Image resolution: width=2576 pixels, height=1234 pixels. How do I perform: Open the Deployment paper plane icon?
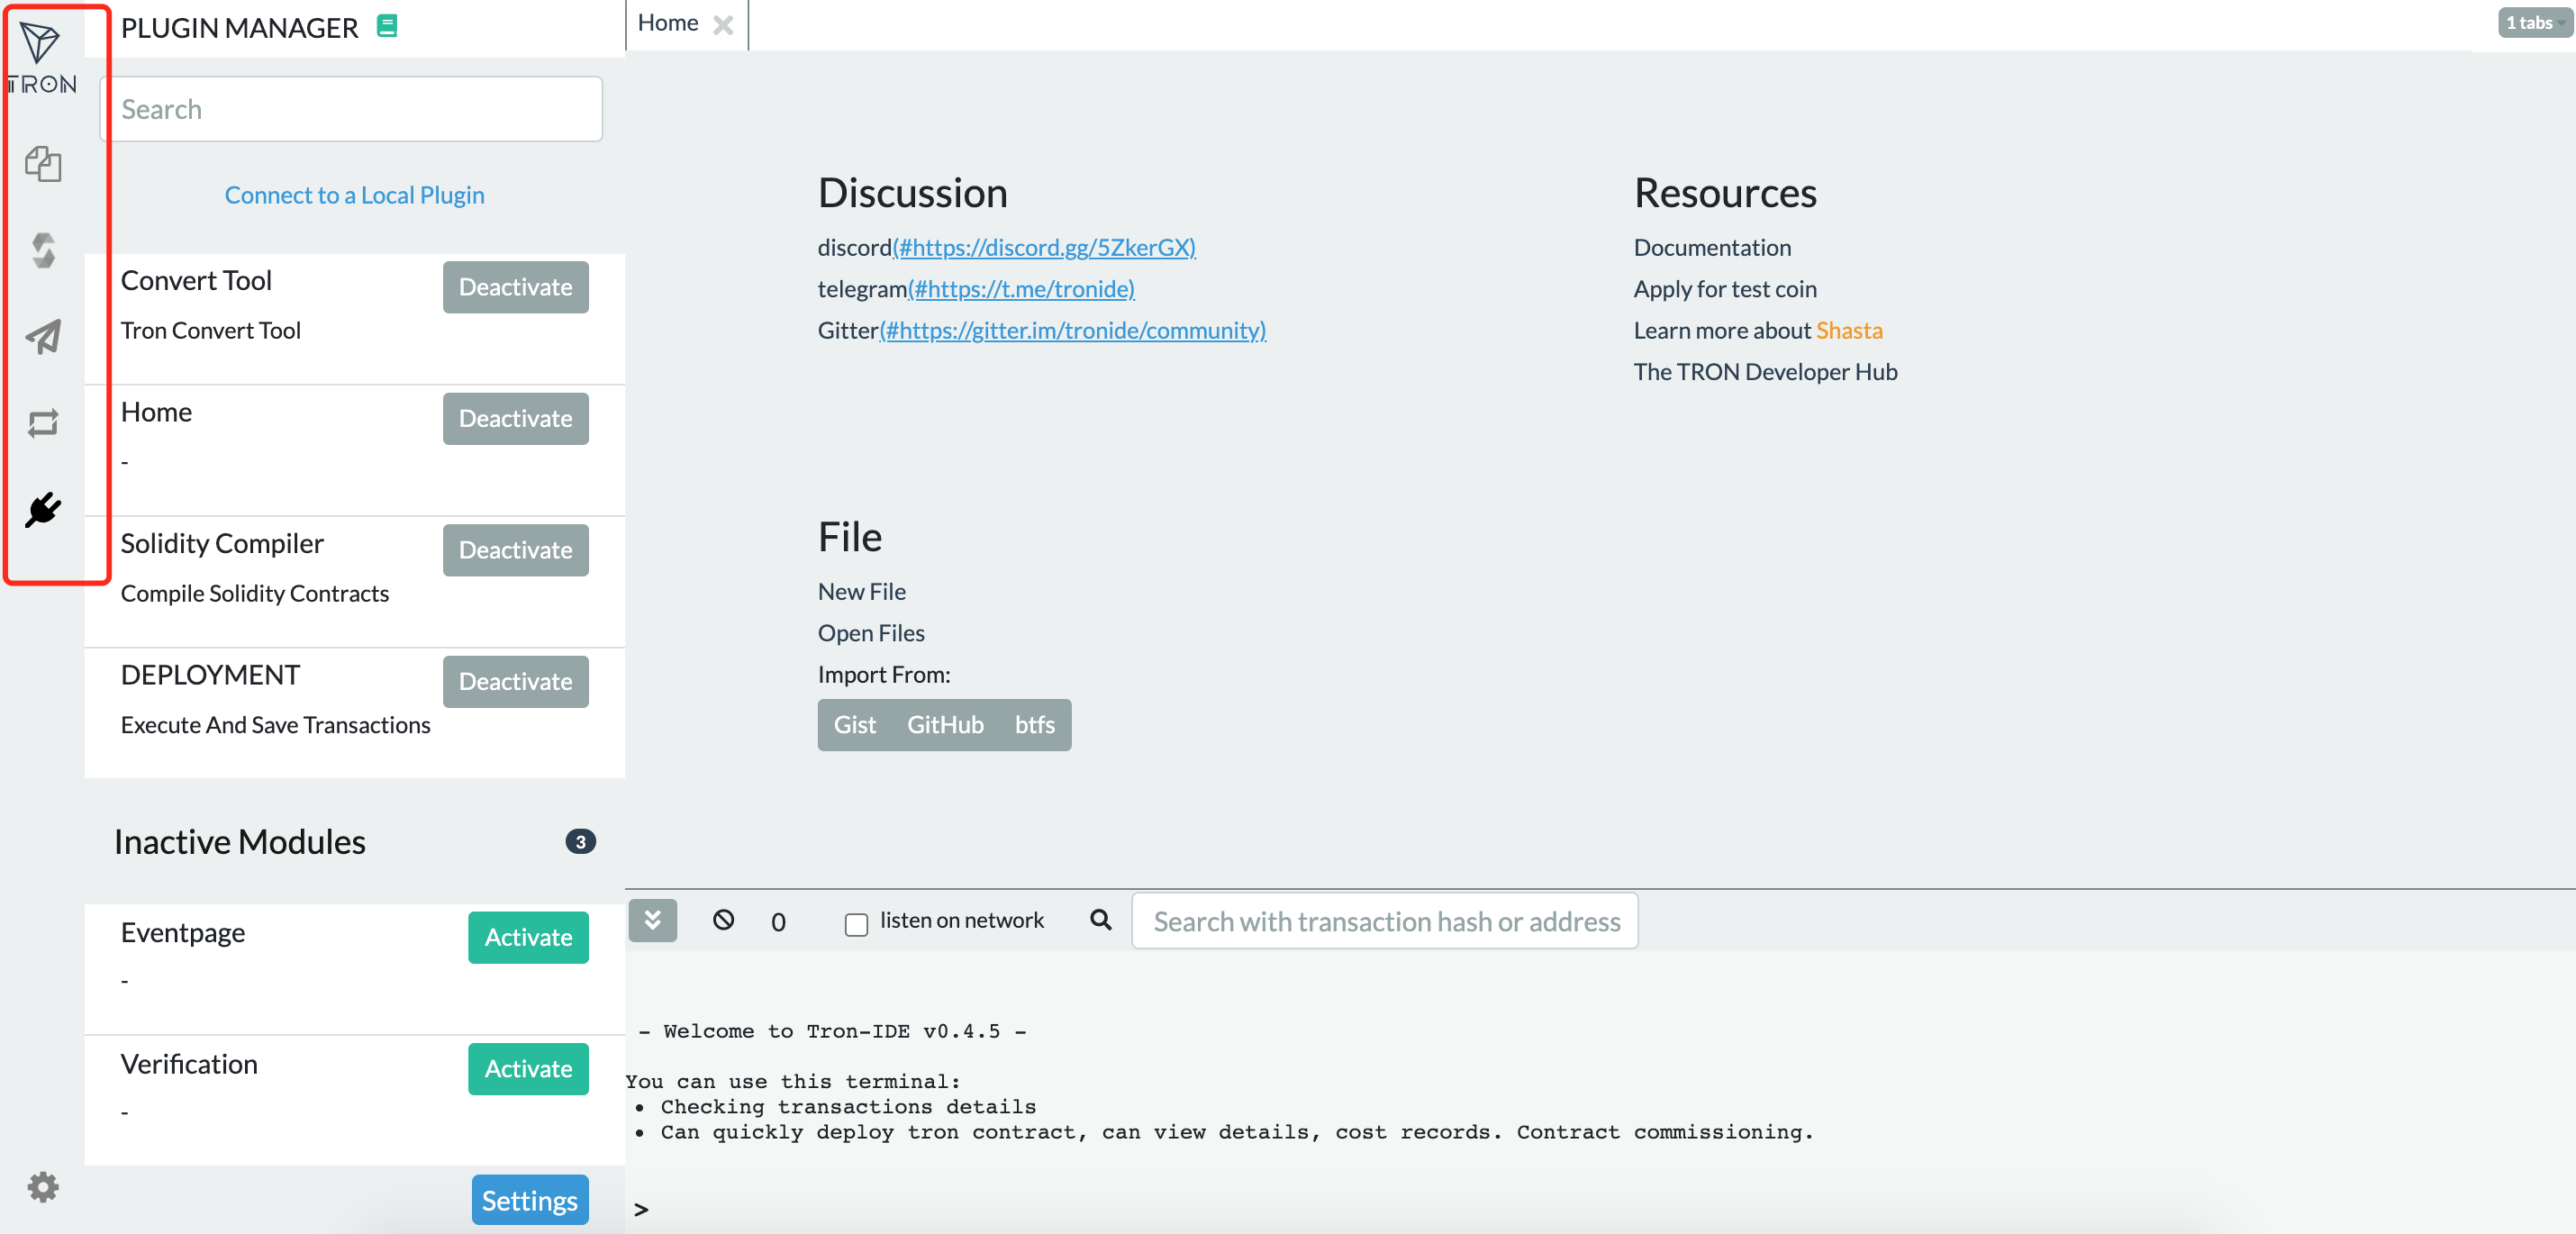43,337
